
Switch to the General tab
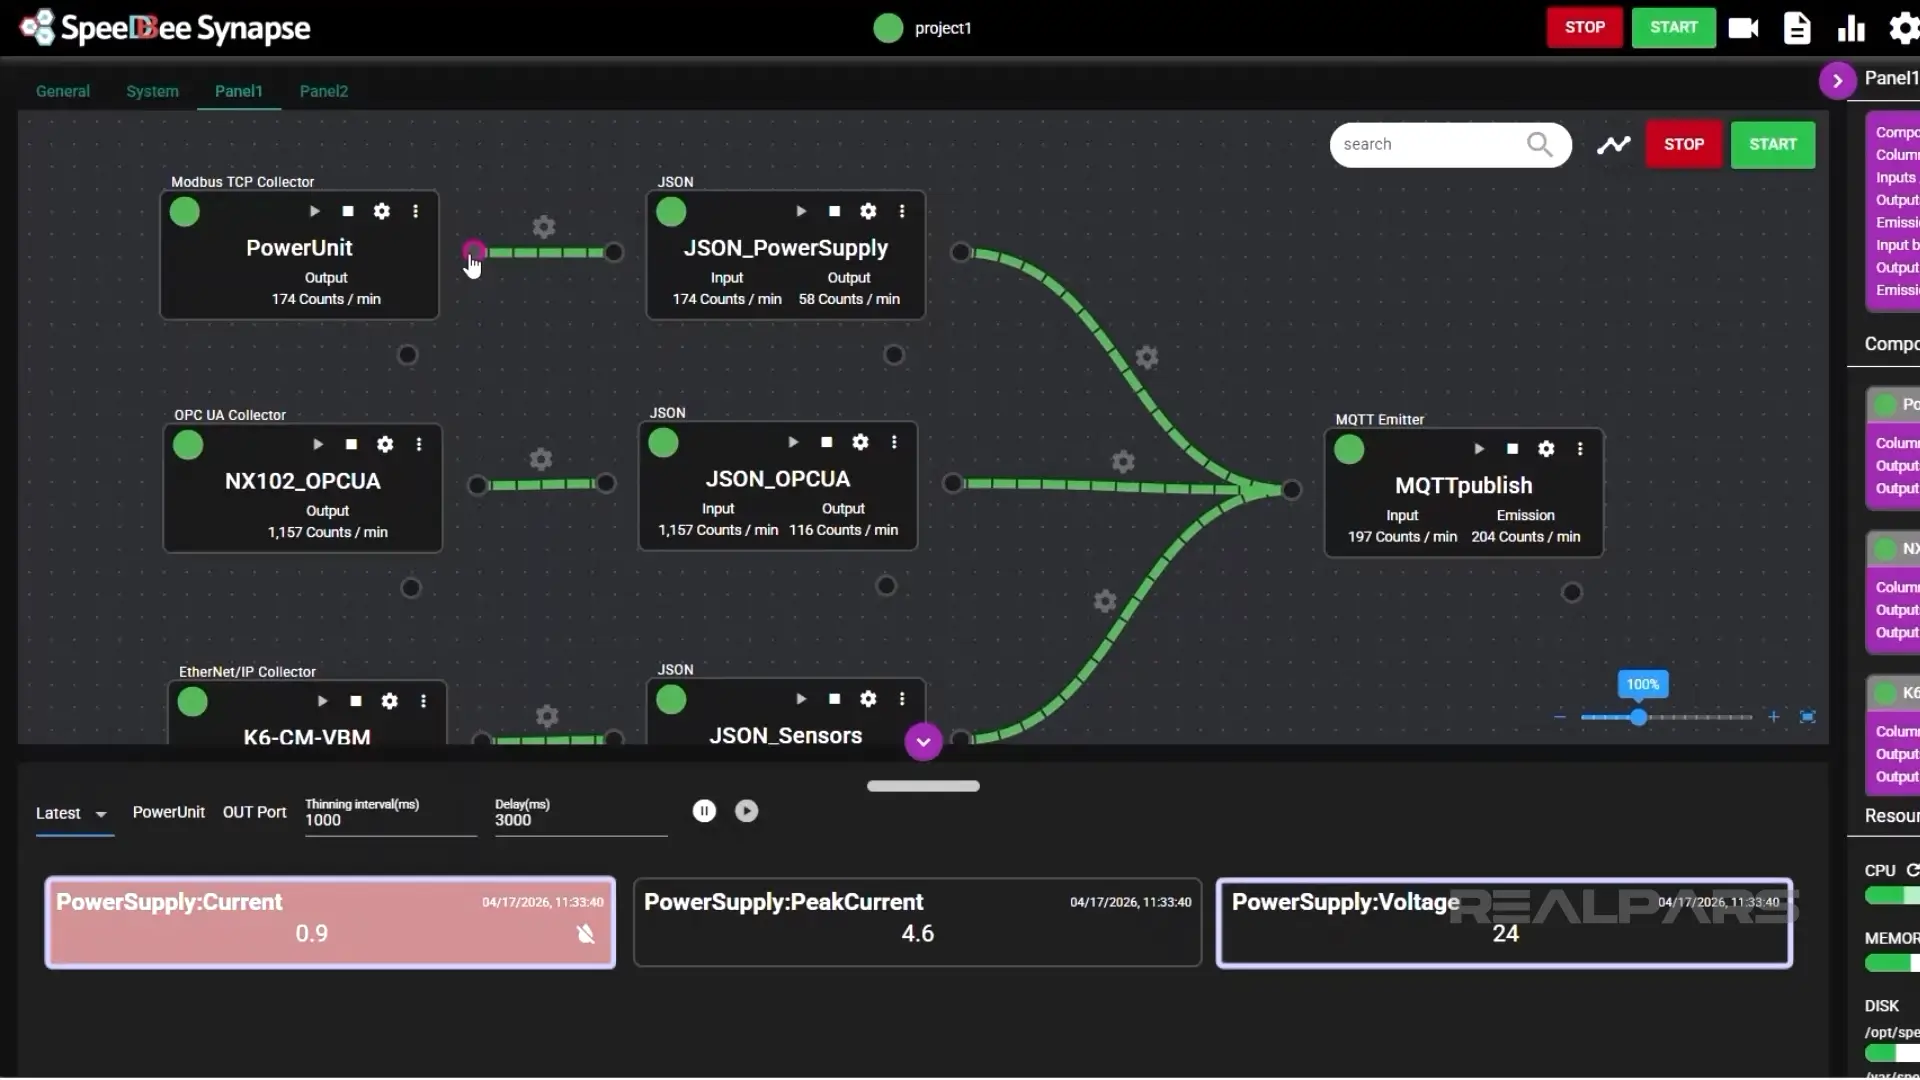63,91
